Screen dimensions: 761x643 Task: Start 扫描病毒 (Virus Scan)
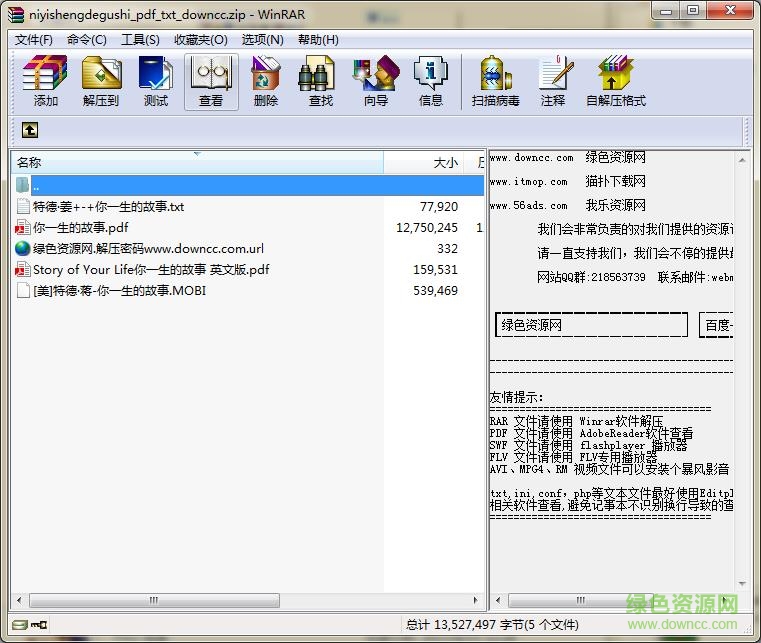pyautogui.click(x=495, y=81)
